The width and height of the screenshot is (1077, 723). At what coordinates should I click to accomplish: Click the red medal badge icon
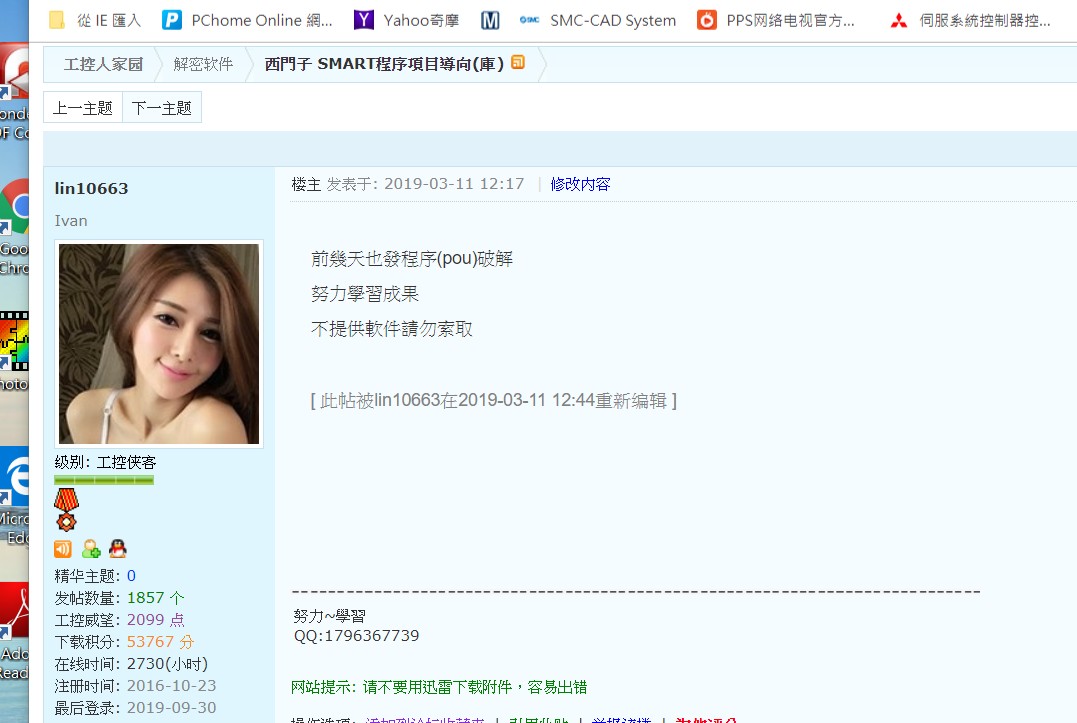66,509
